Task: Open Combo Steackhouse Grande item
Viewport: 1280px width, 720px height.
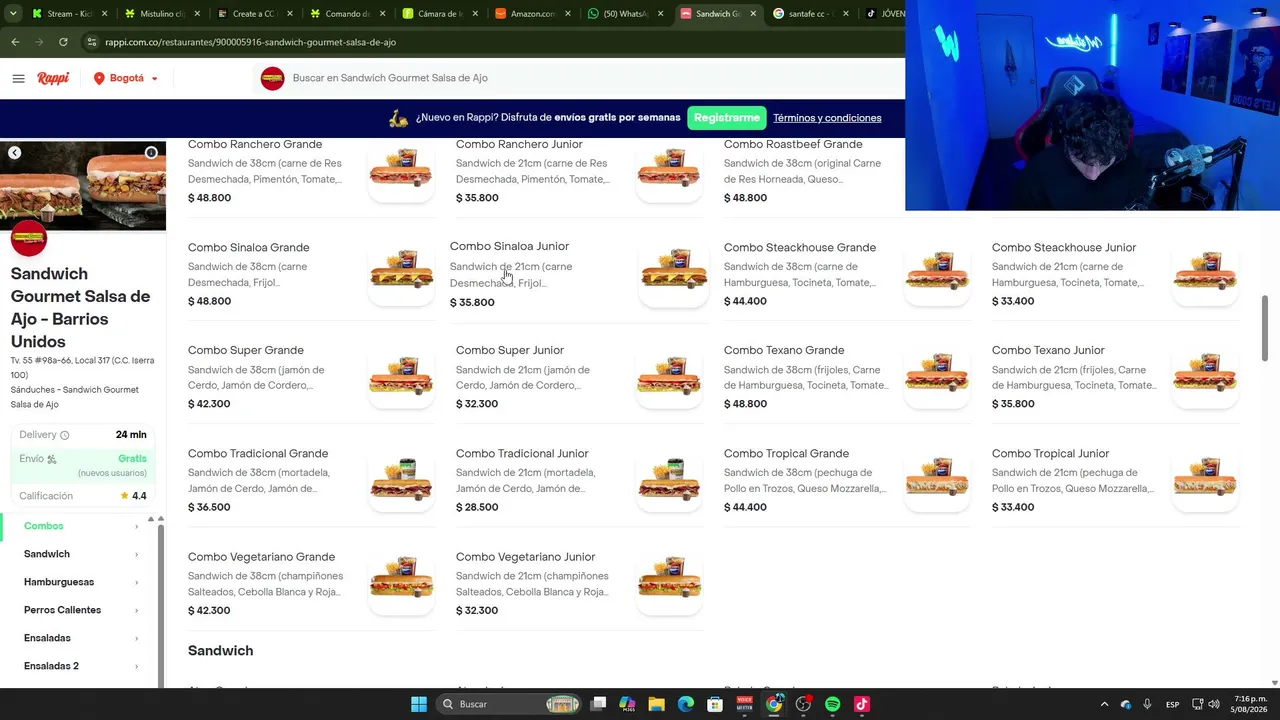Action: pyautogui.click(x=847, y=274)
